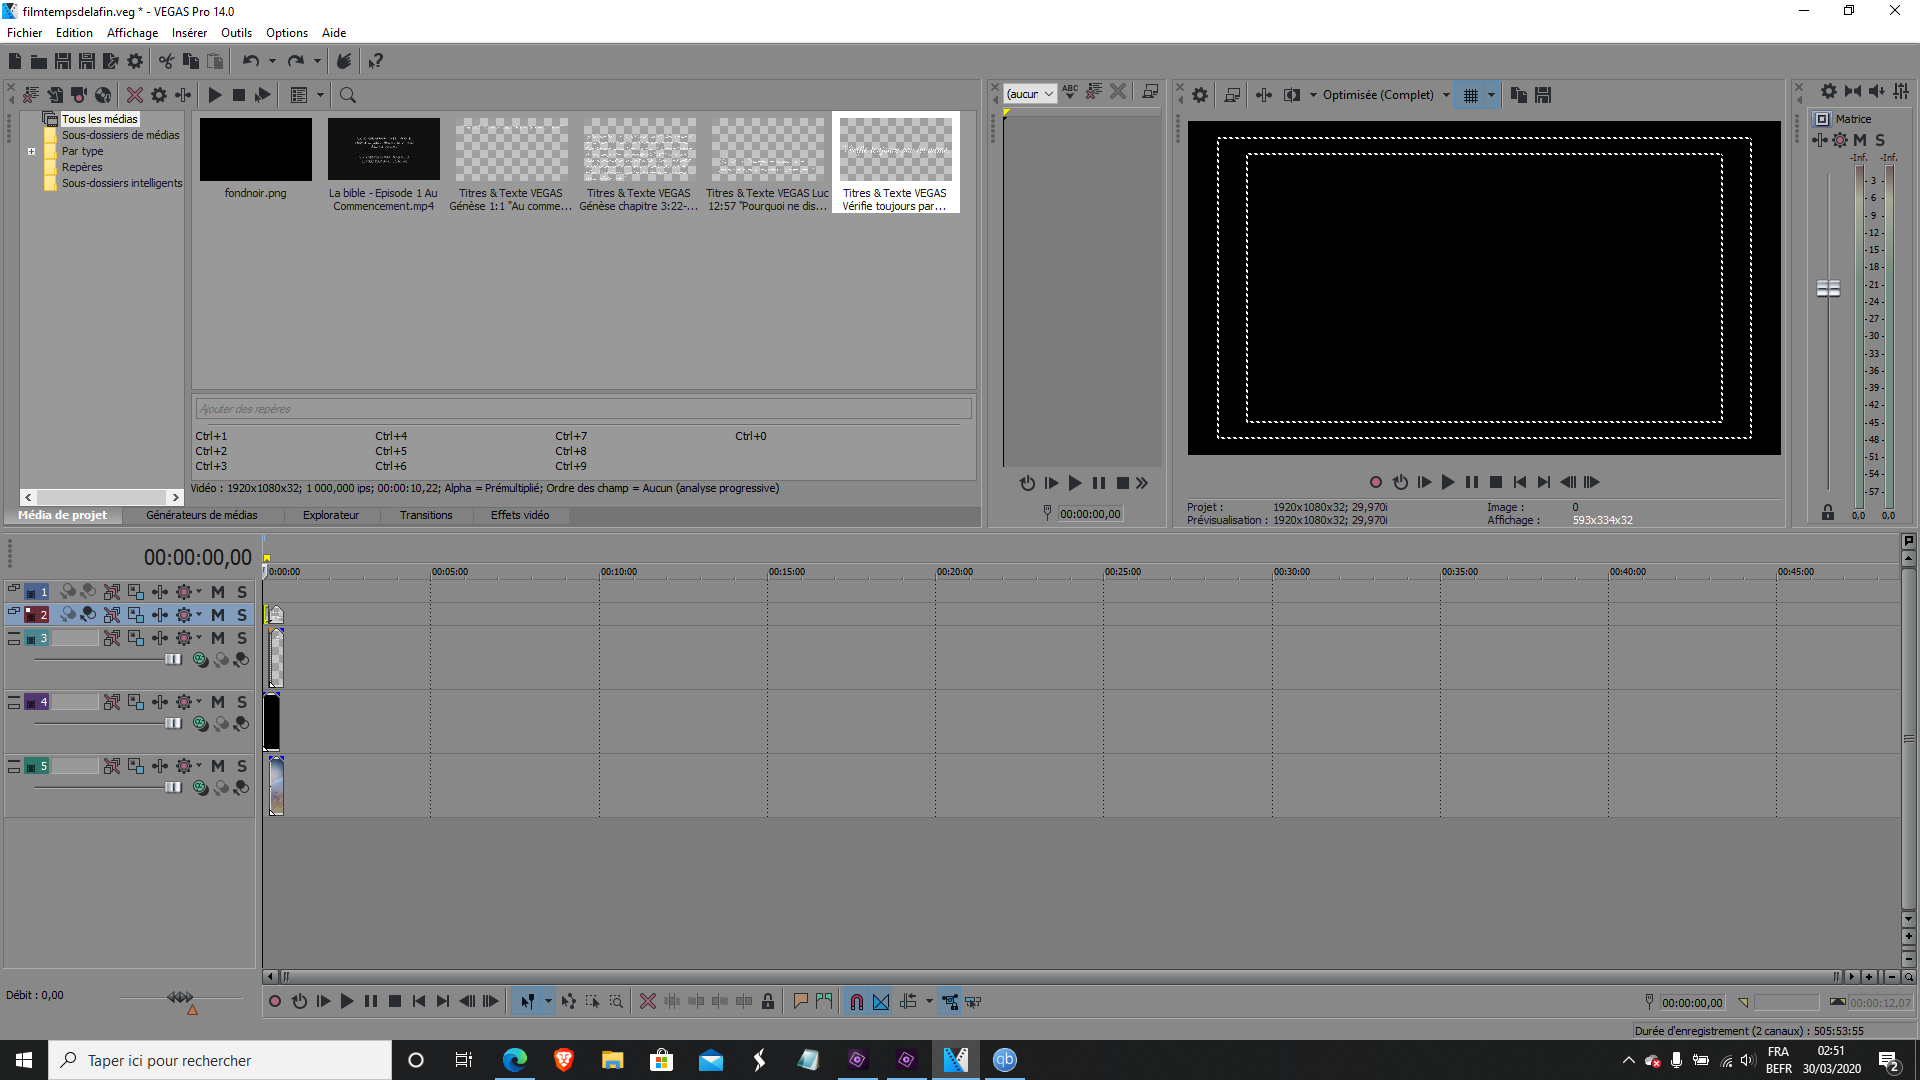Image resolution: width=1920 pixels, height=1080 pixels.
Task: Lock selected events with padlock icon
Action: coord(768,1002)
